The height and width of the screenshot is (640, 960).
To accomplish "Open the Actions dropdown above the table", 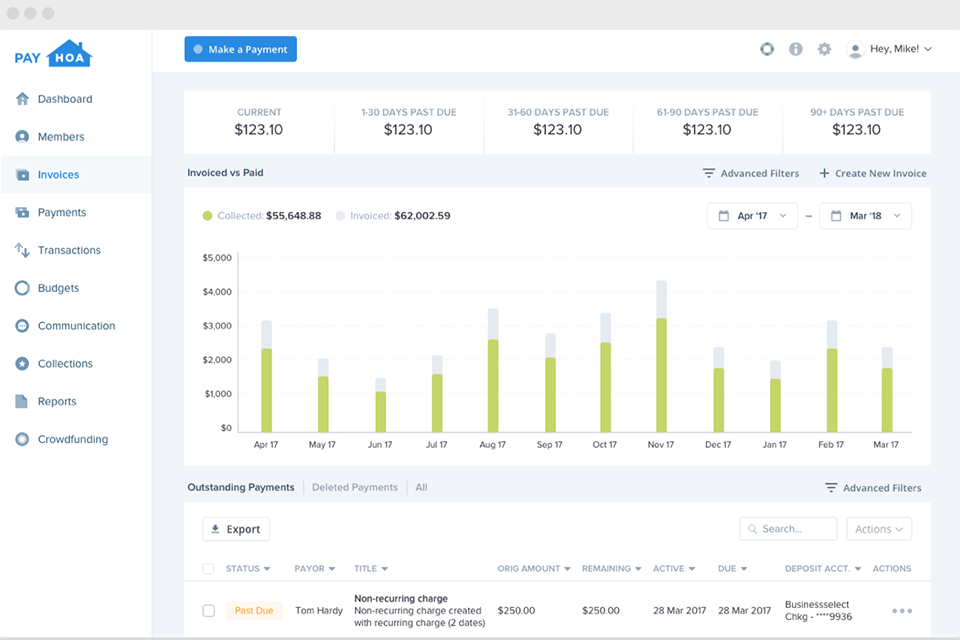I will (878, 528).
